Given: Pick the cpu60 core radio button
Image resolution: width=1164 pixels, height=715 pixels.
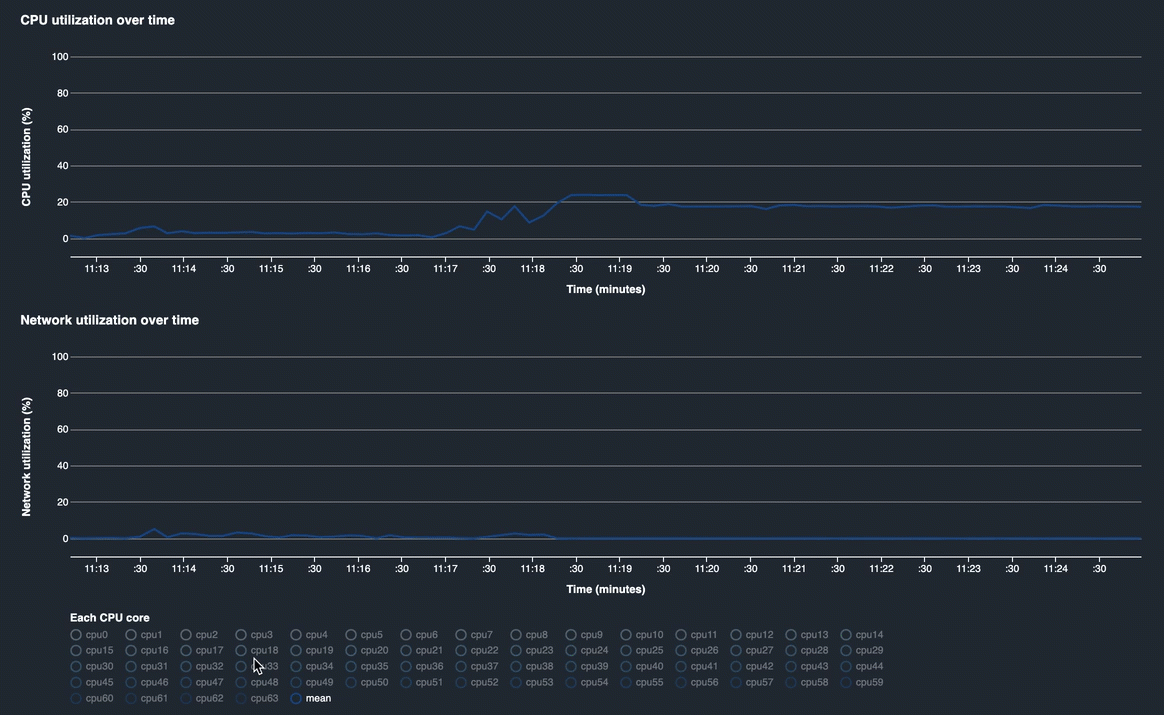Looking at the screenshot, I should [76, 699].
